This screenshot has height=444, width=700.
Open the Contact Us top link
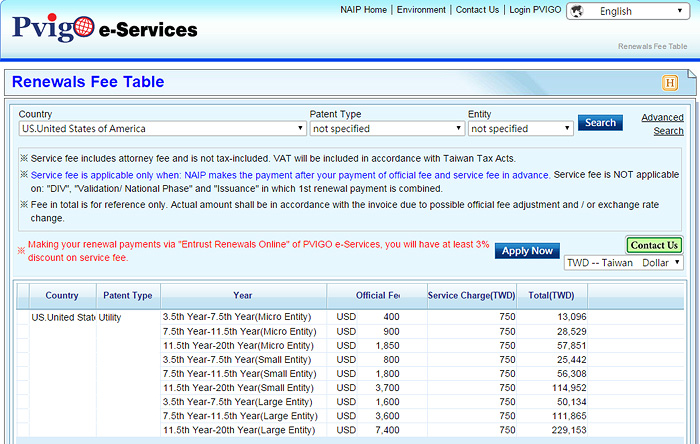pos(477,9)
